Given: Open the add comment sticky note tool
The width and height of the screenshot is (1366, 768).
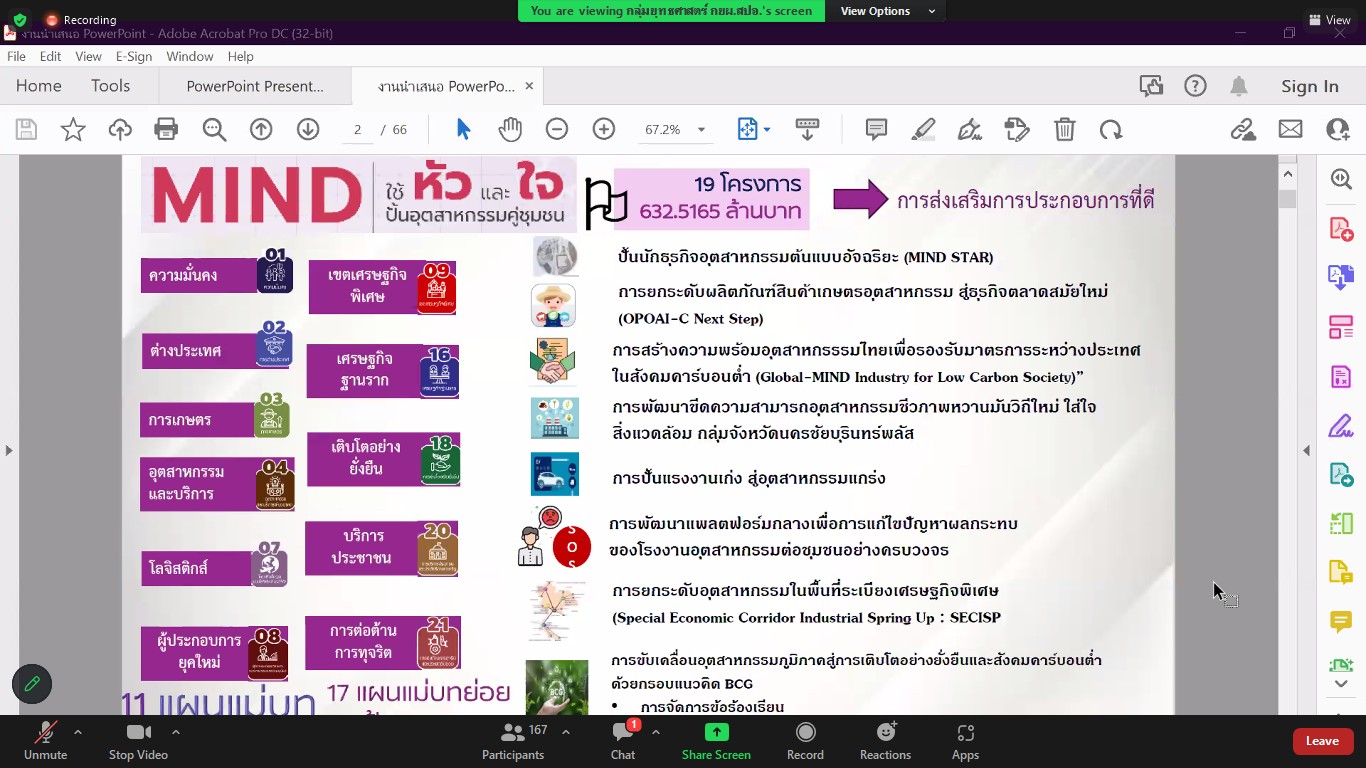Looking at the screenshot, I should click(876, 129).
